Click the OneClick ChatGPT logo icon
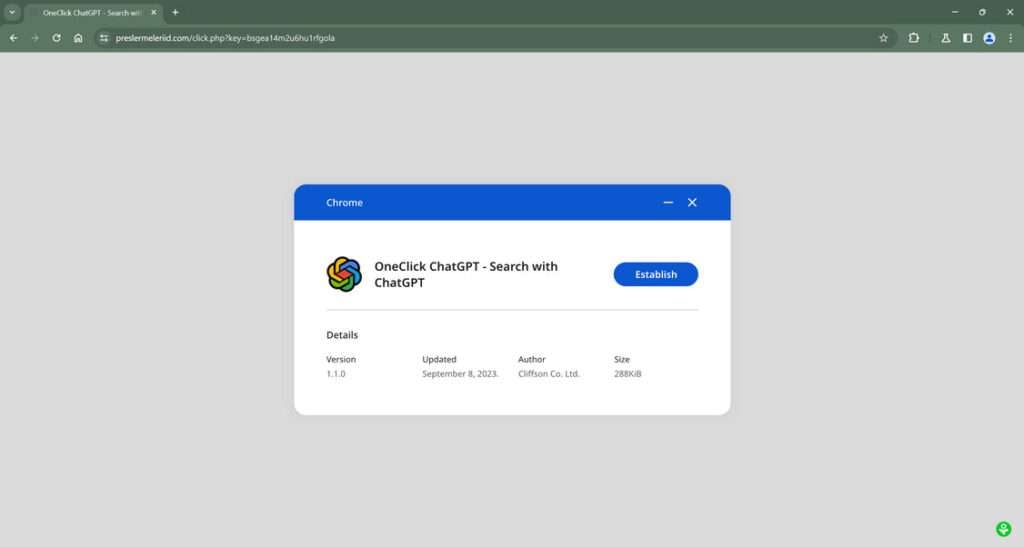Image resolution: width=1024 pixels, height=547 pixels. (x=344, y=274)
